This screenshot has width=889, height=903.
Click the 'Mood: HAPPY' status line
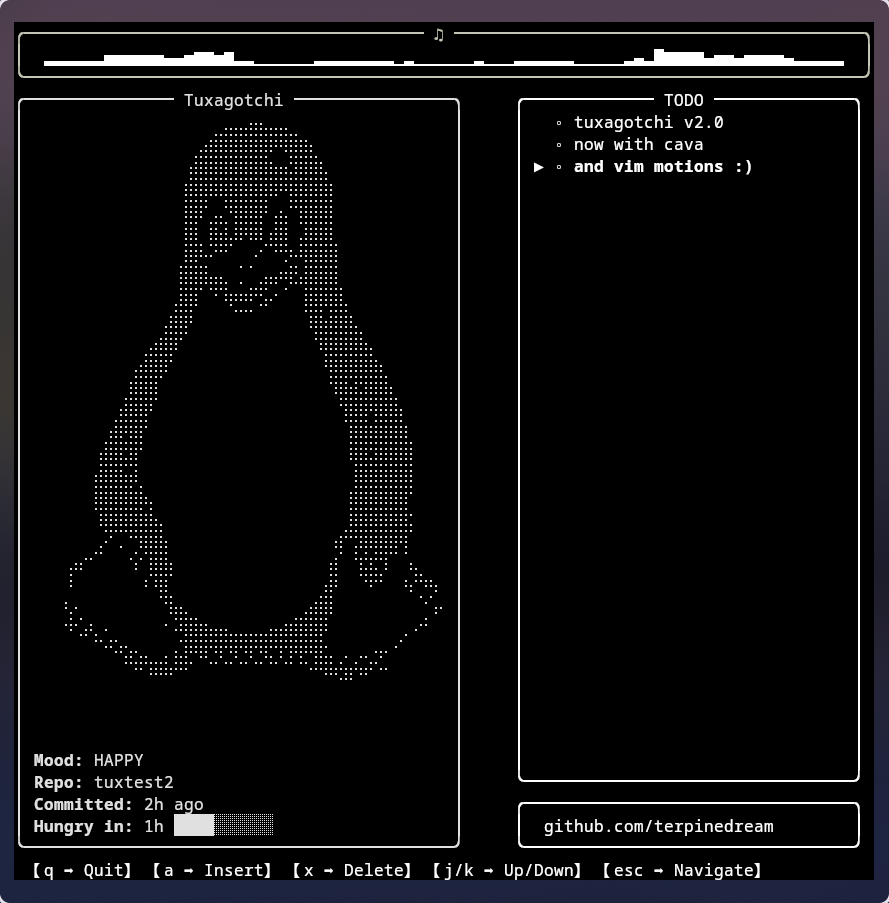point(89,760)
